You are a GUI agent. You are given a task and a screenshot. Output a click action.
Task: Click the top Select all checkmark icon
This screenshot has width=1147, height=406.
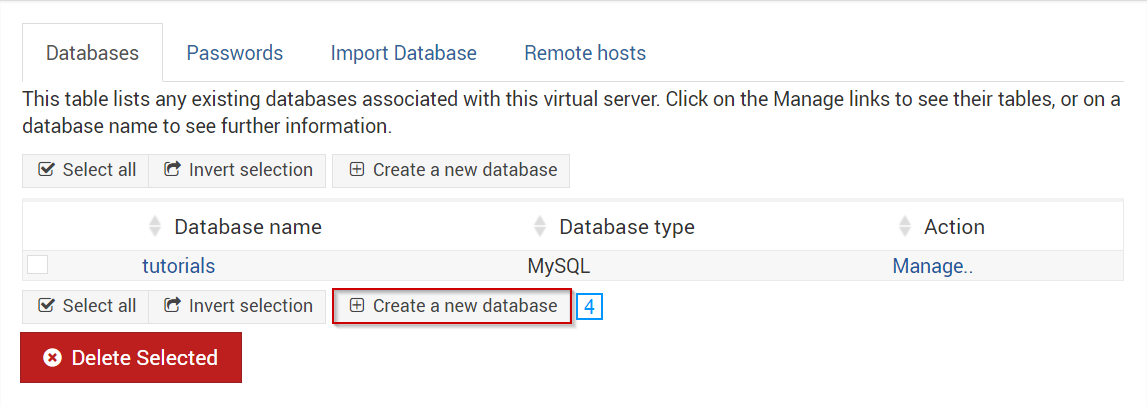47,170
